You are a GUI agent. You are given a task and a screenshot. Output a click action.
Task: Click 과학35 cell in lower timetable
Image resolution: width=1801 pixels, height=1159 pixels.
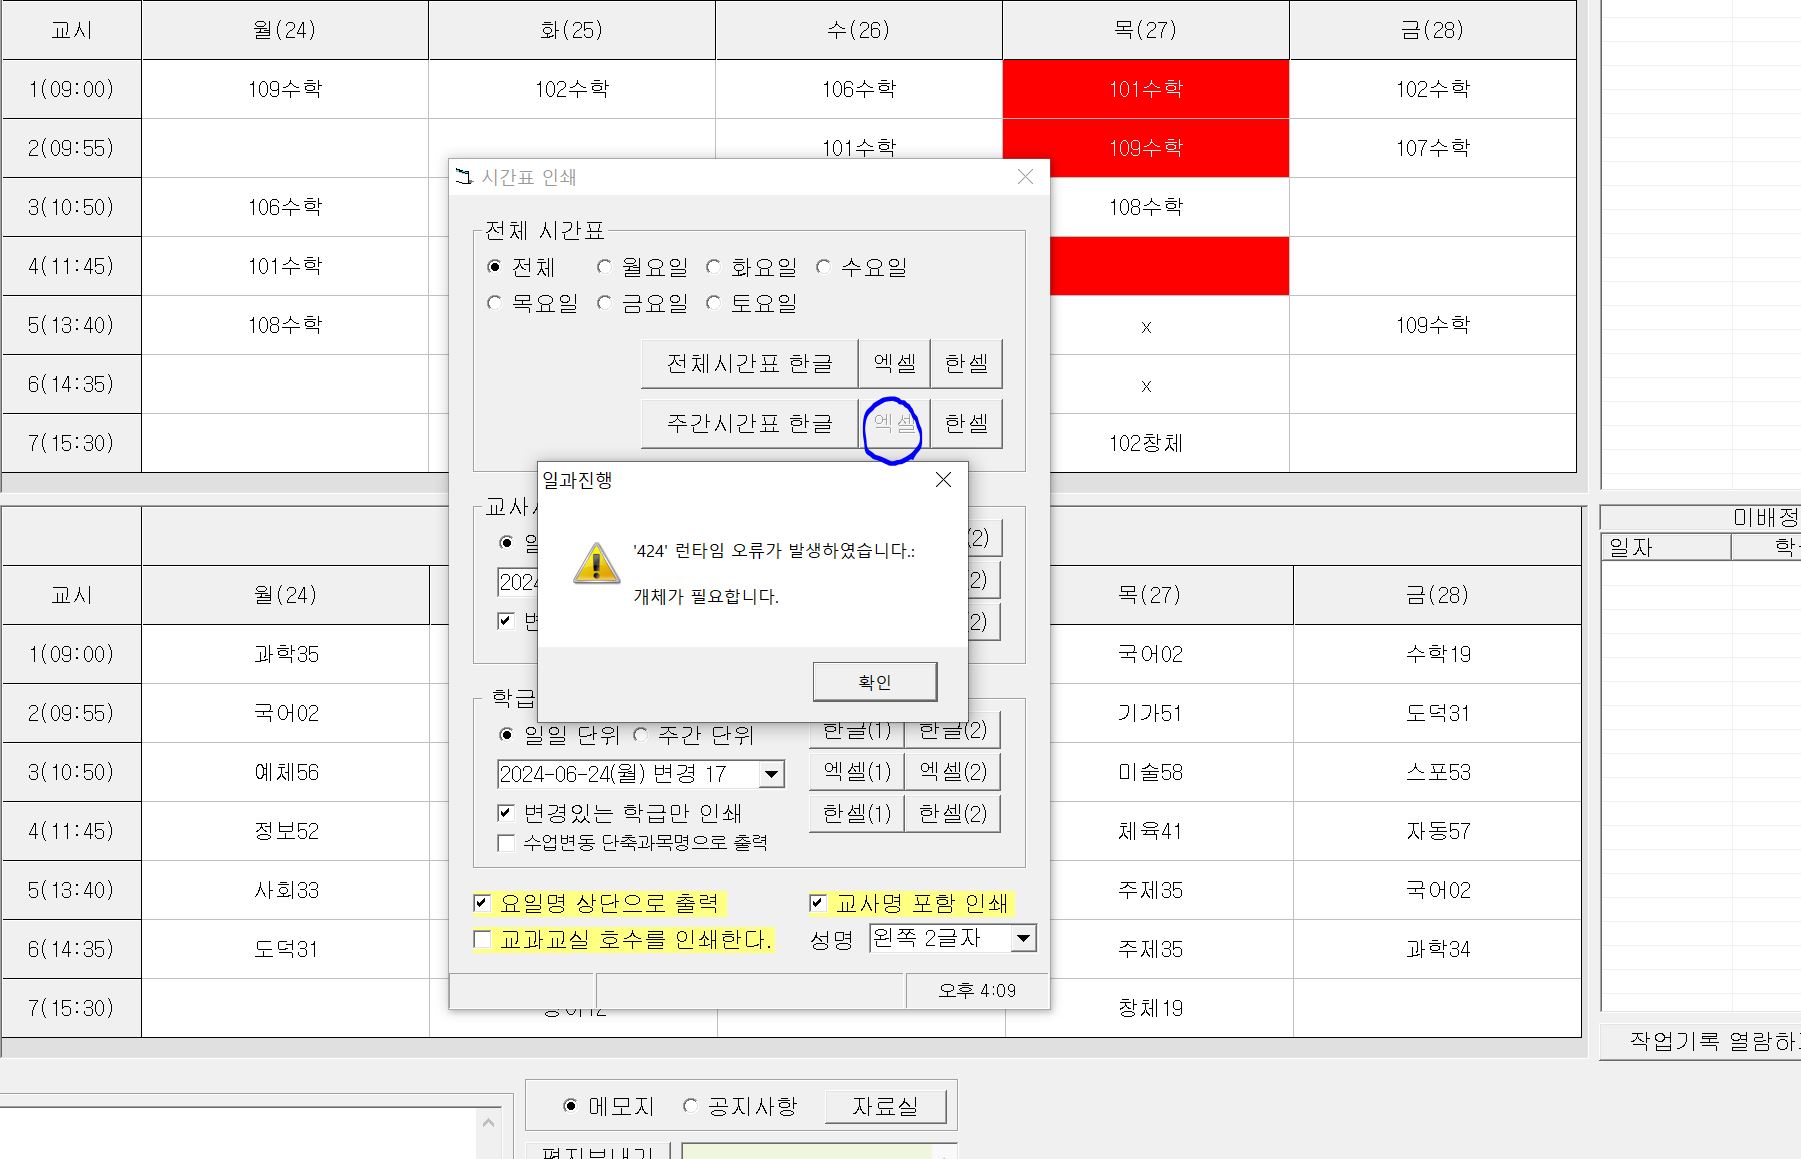286,654
